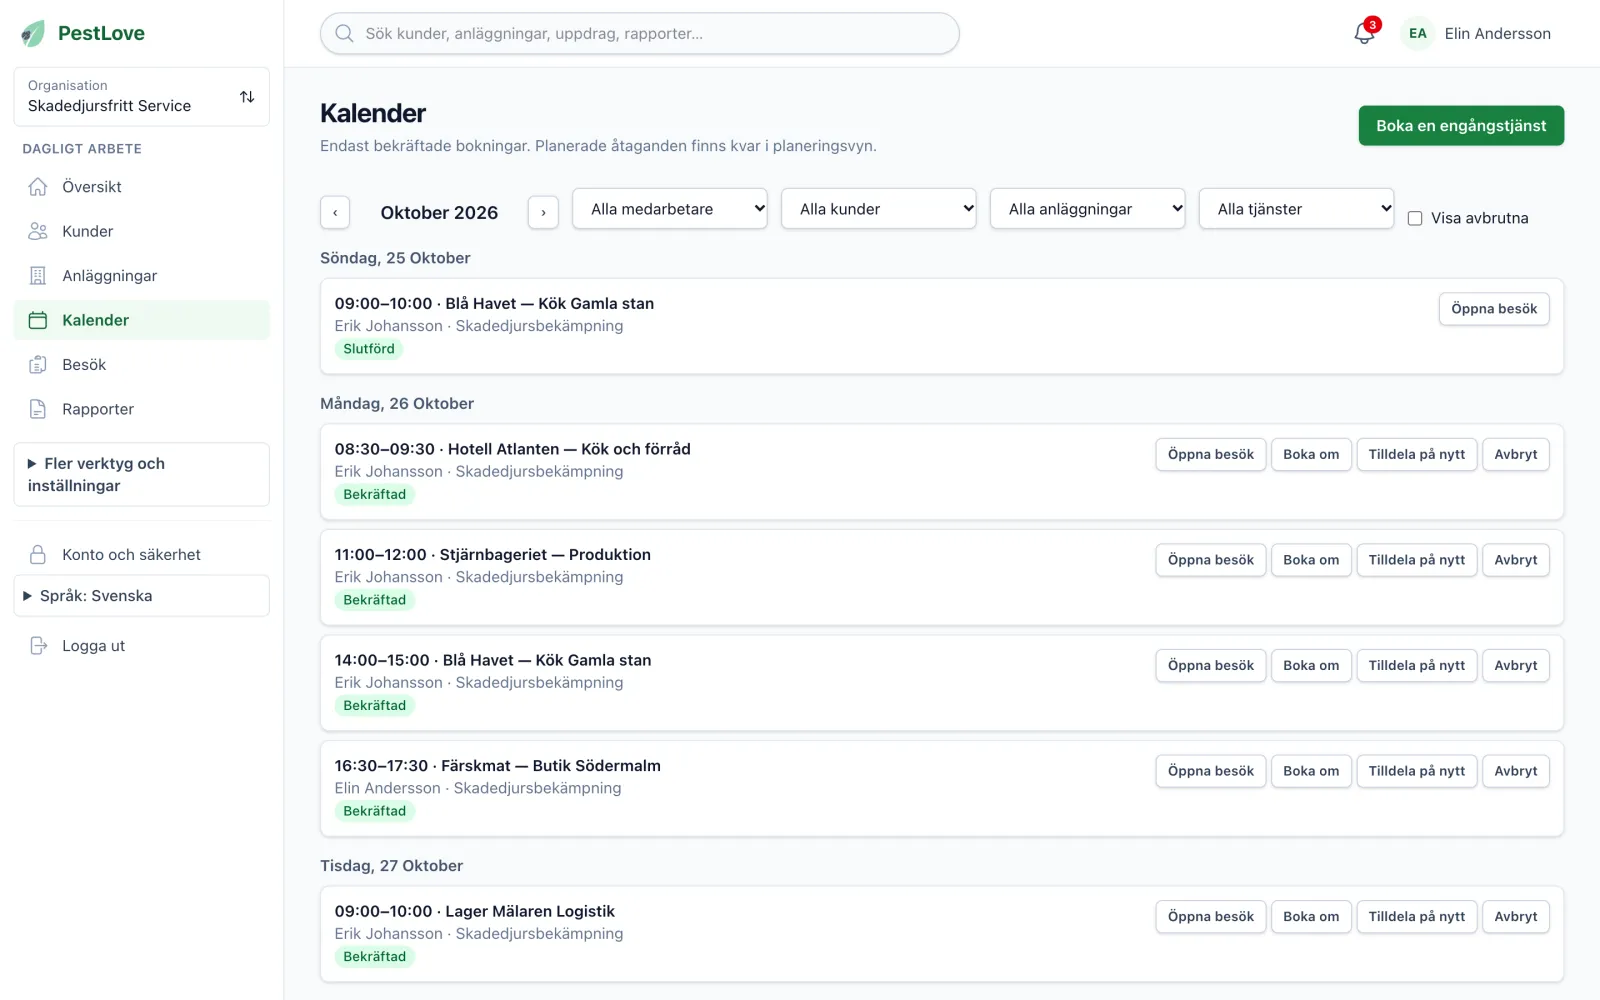Click the Kalender calendar icon
1600x1000 pixels.
coord(38,320)
